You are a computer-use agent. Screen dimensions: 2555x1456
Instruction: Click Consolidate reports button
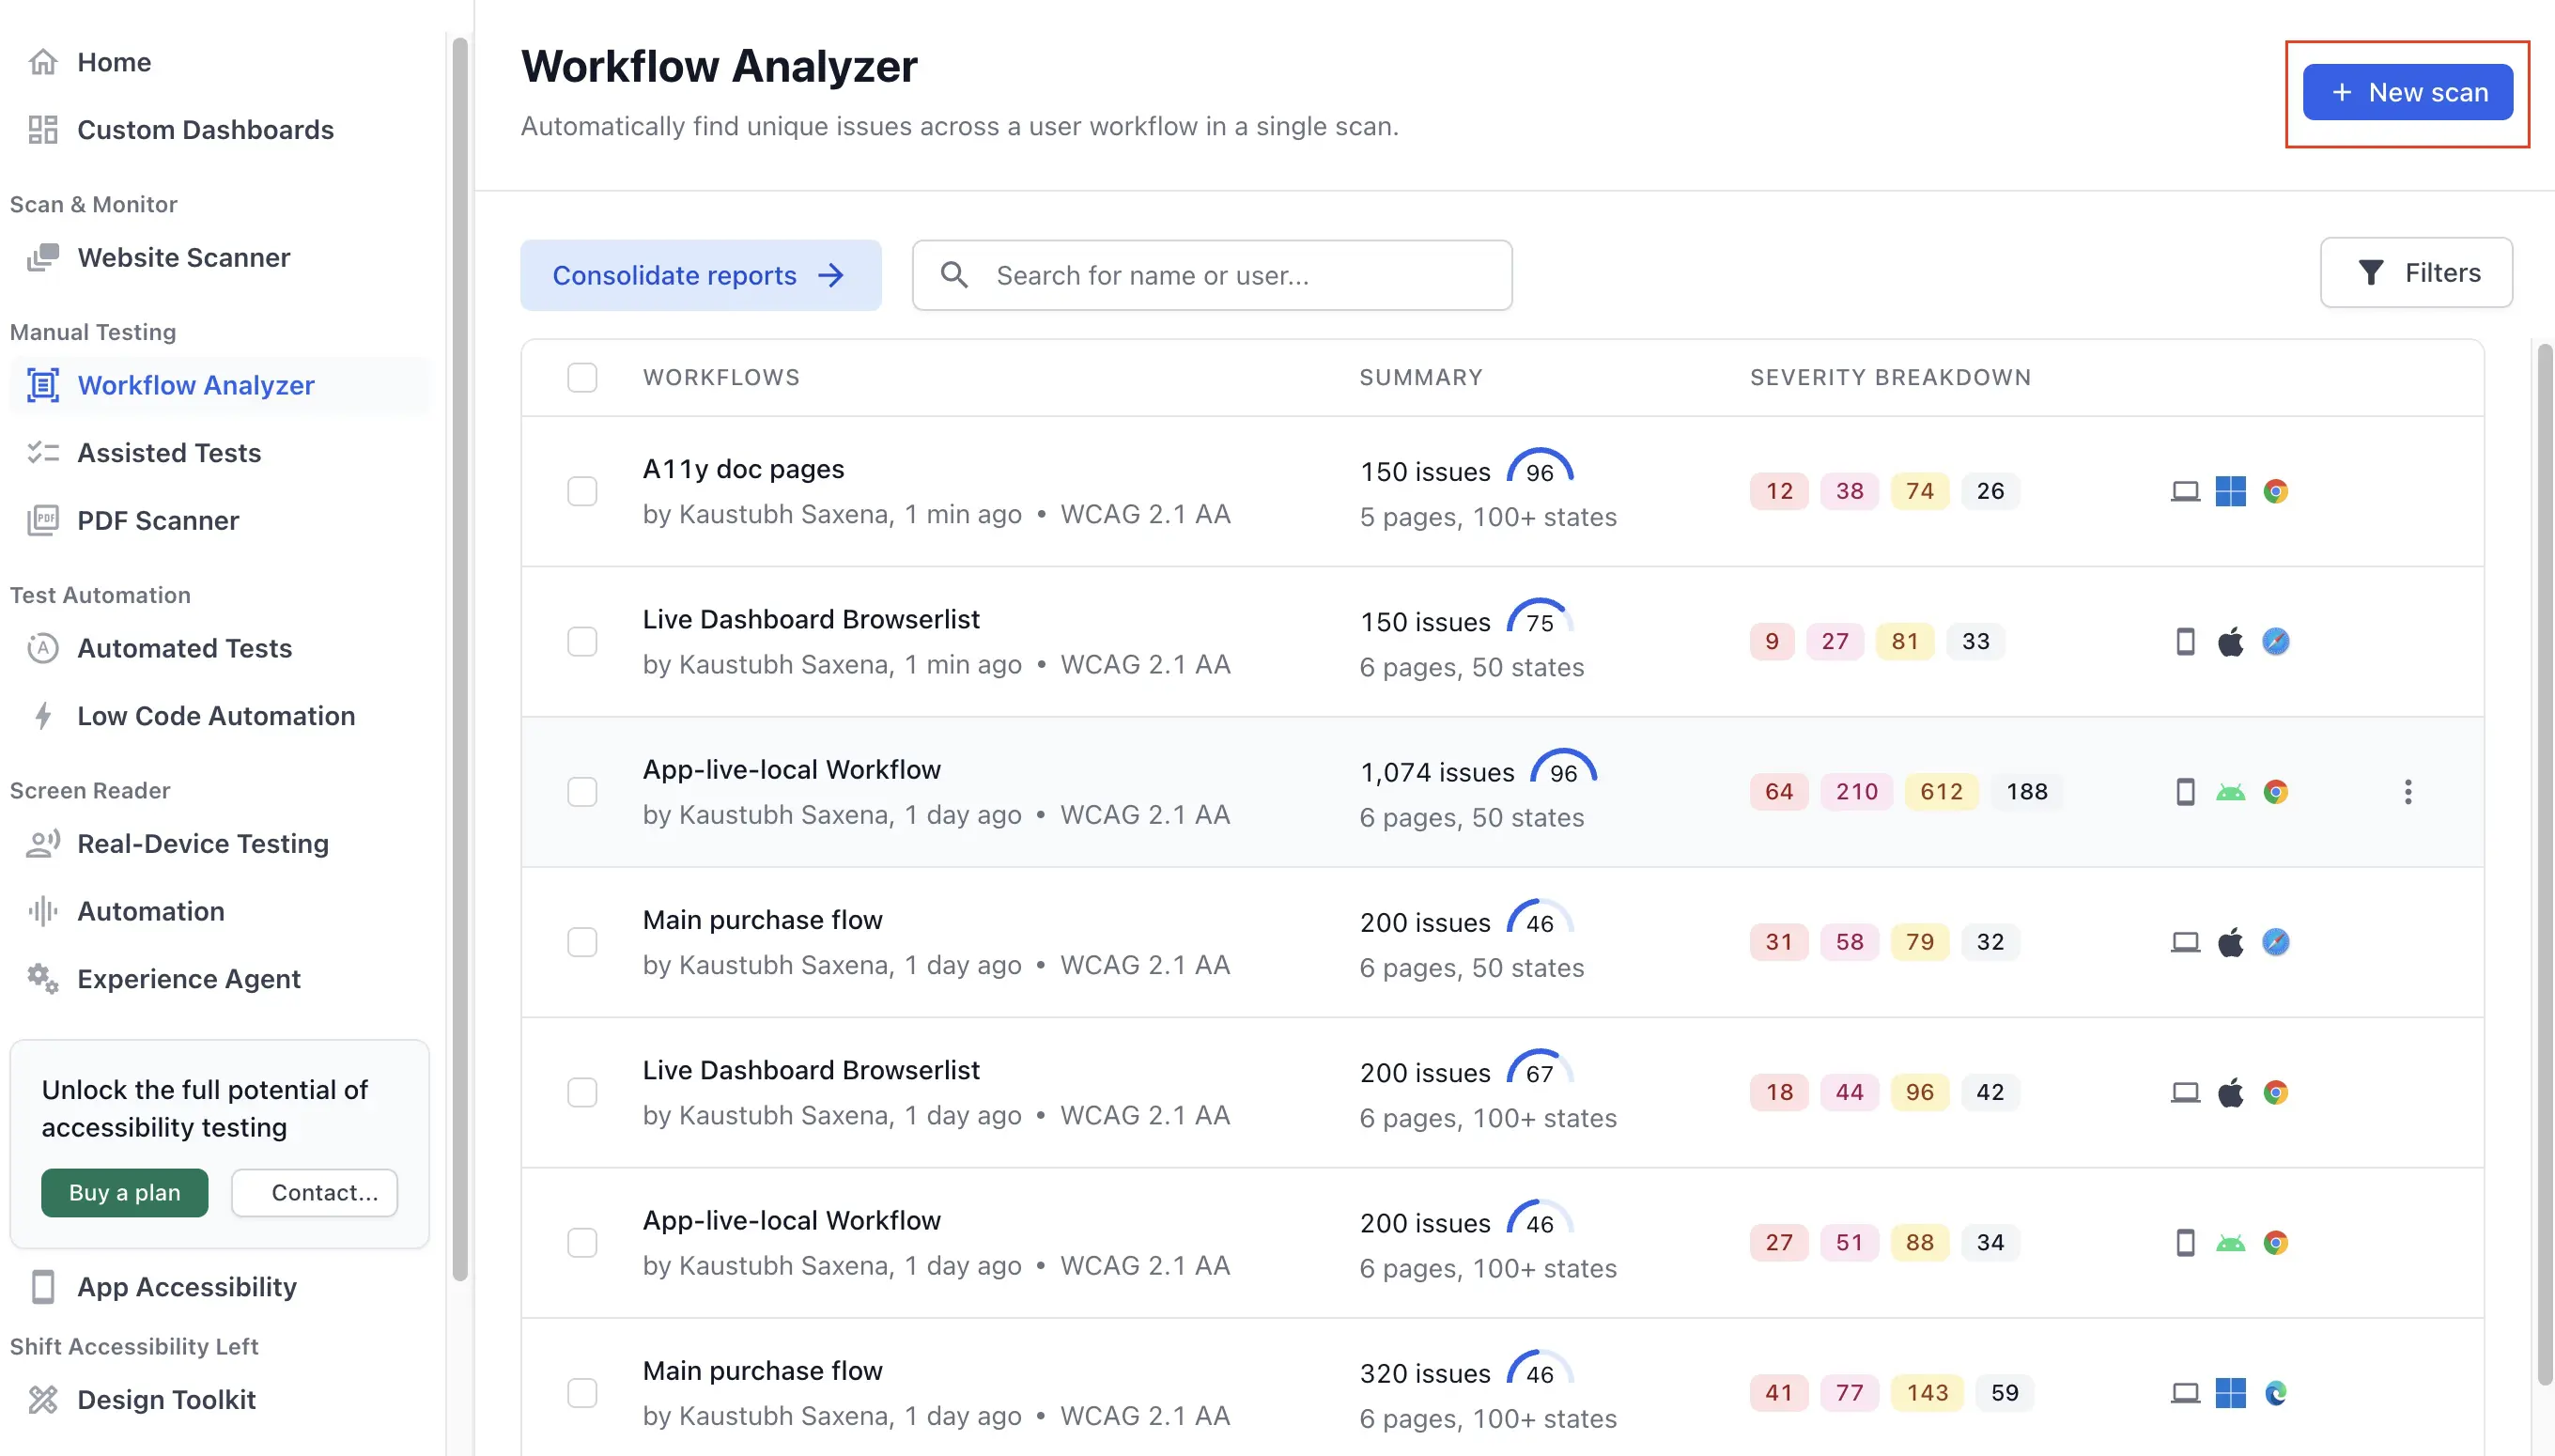pos(700,275)
